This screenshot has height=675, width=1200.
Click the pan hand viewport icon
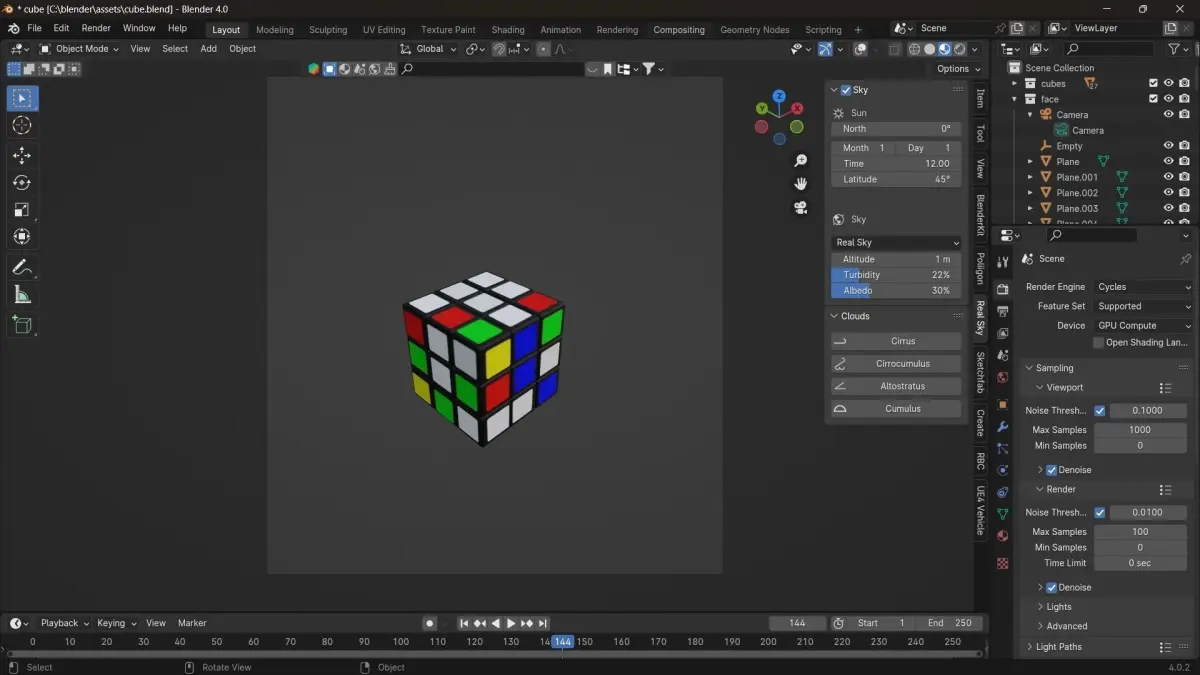click(x=800, y=184)
